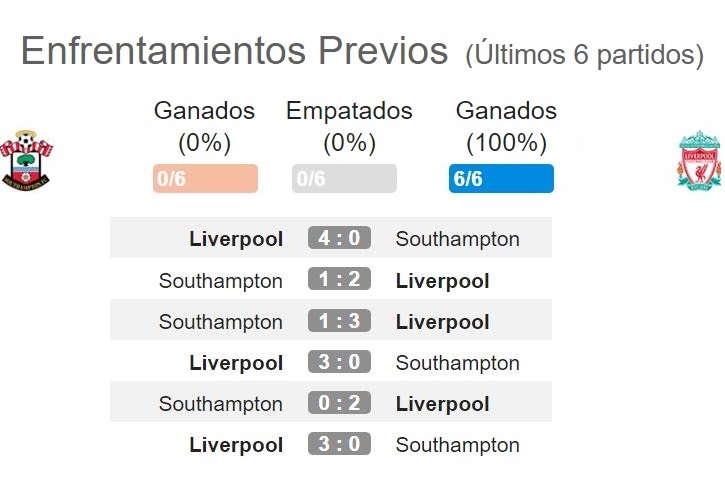The image size is (725, 482).
Task: Click Liverpool in the 0:2 match row
Action: pyautogui.click(x=442, y=404)
